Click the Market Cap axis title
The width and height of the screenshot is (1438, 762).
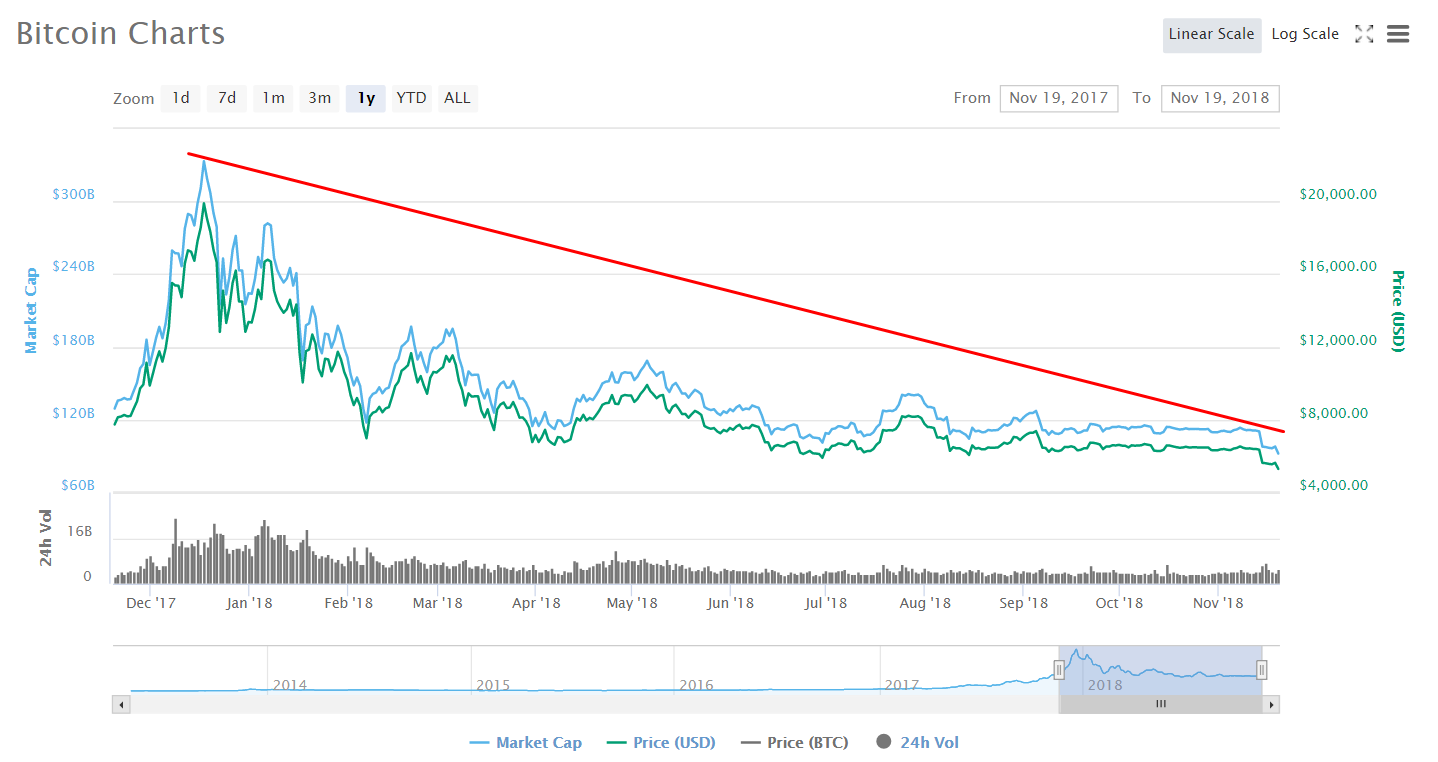click(31, 310)
